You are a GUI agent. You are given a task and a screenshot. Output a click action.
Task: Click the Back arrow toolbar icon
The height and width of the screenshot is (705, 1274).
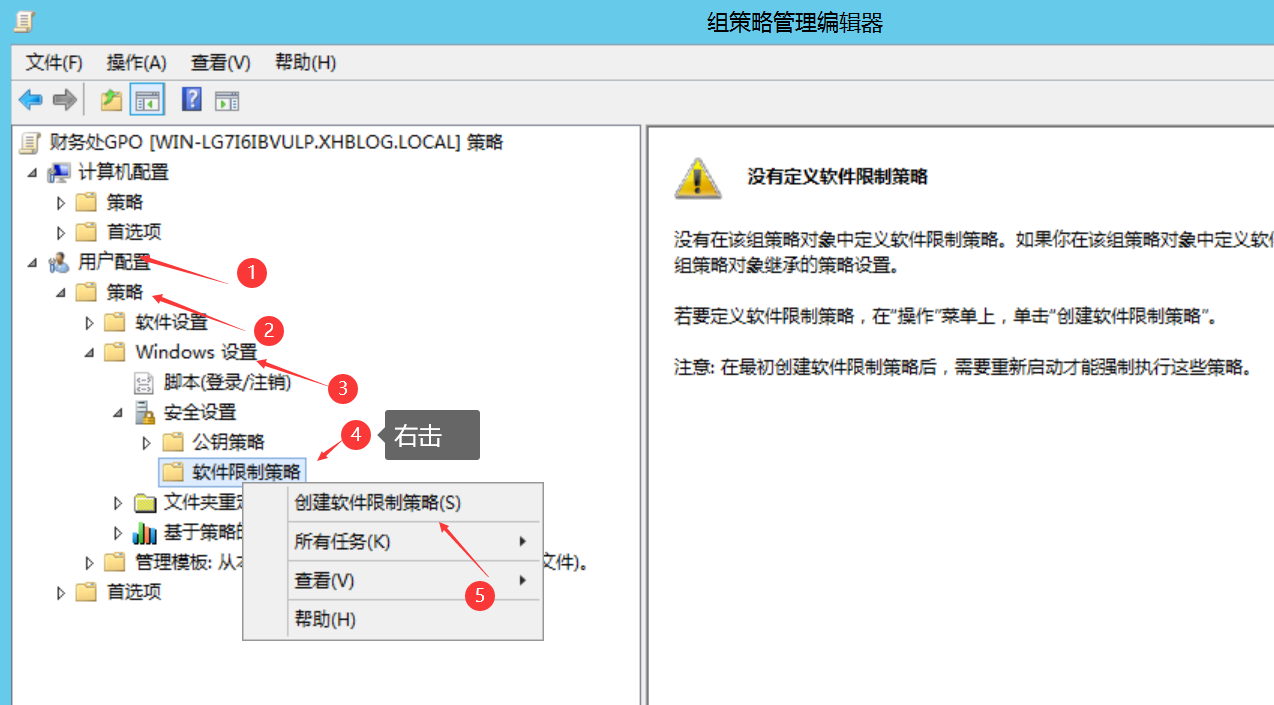31,100
